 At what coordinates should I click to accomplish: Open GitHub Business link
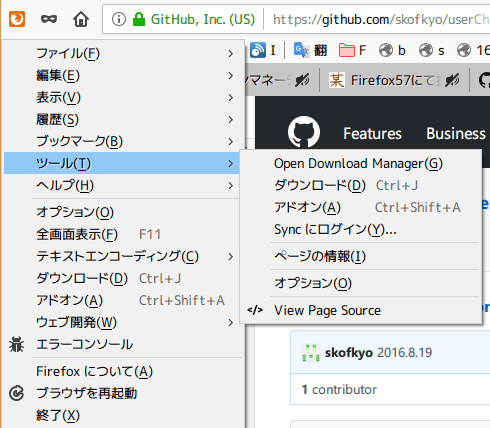(x=456, y=134)
